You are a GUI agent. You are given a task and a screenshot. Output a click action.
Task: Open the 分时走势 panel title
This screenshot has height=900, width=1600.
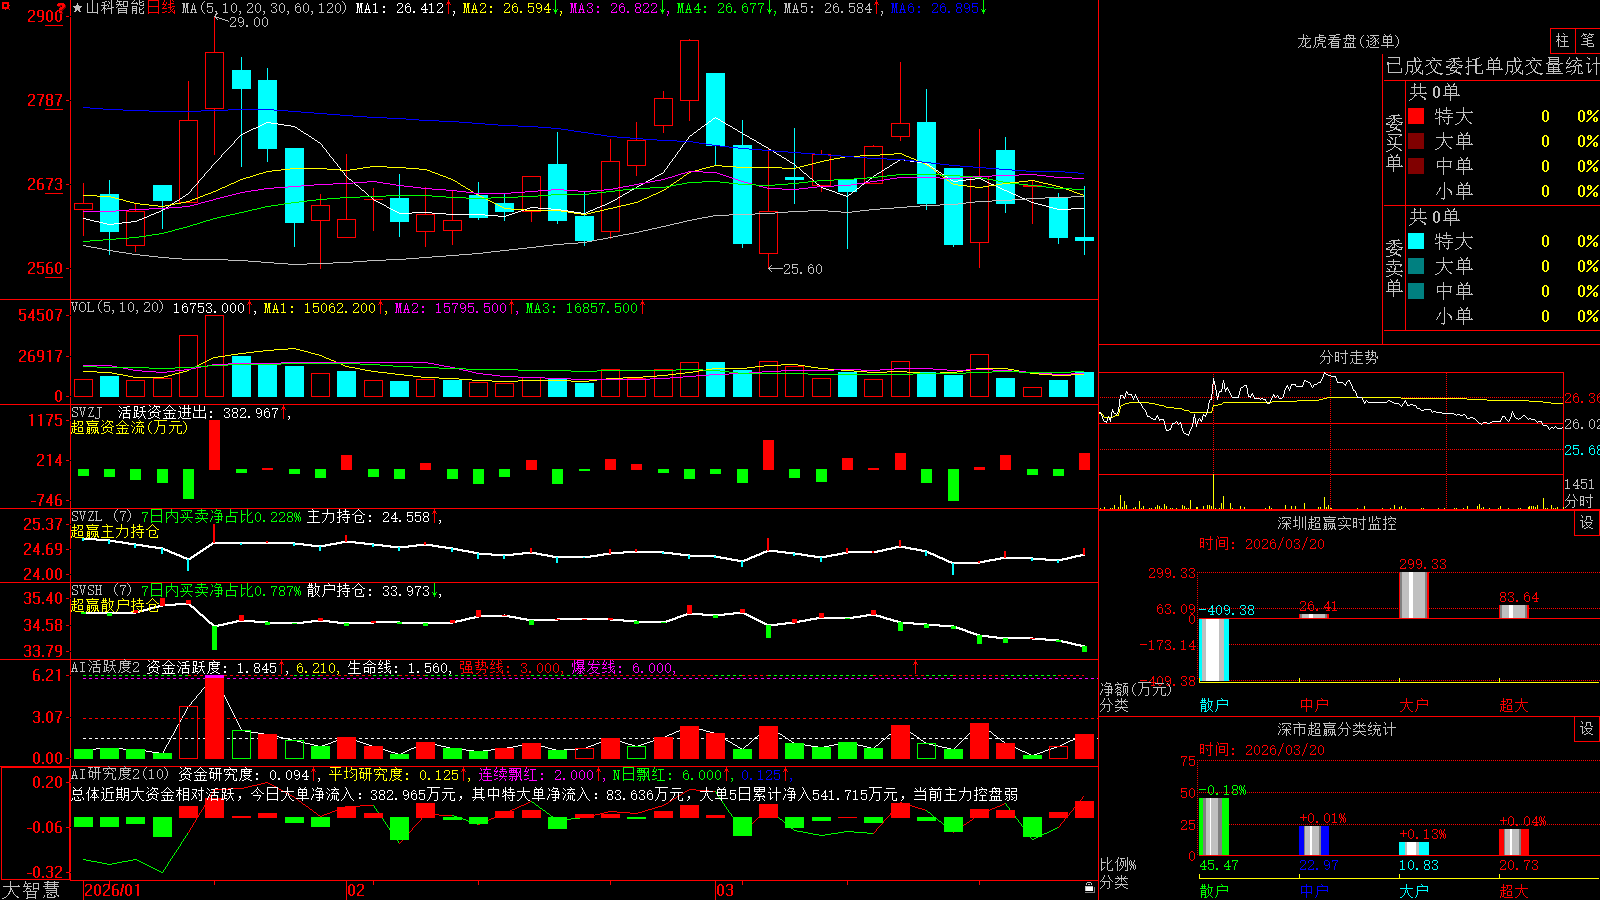point(1348,357)
